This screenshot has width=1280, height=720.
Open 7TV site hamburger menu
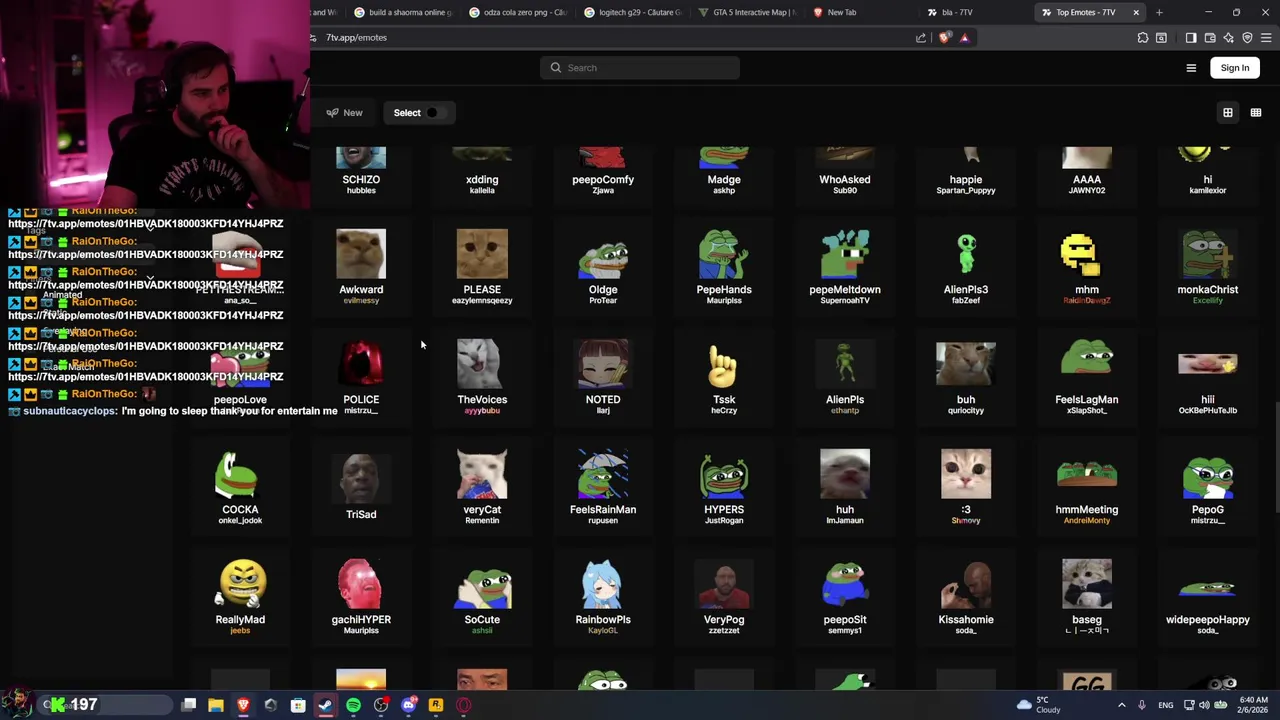pos(1191,68)
